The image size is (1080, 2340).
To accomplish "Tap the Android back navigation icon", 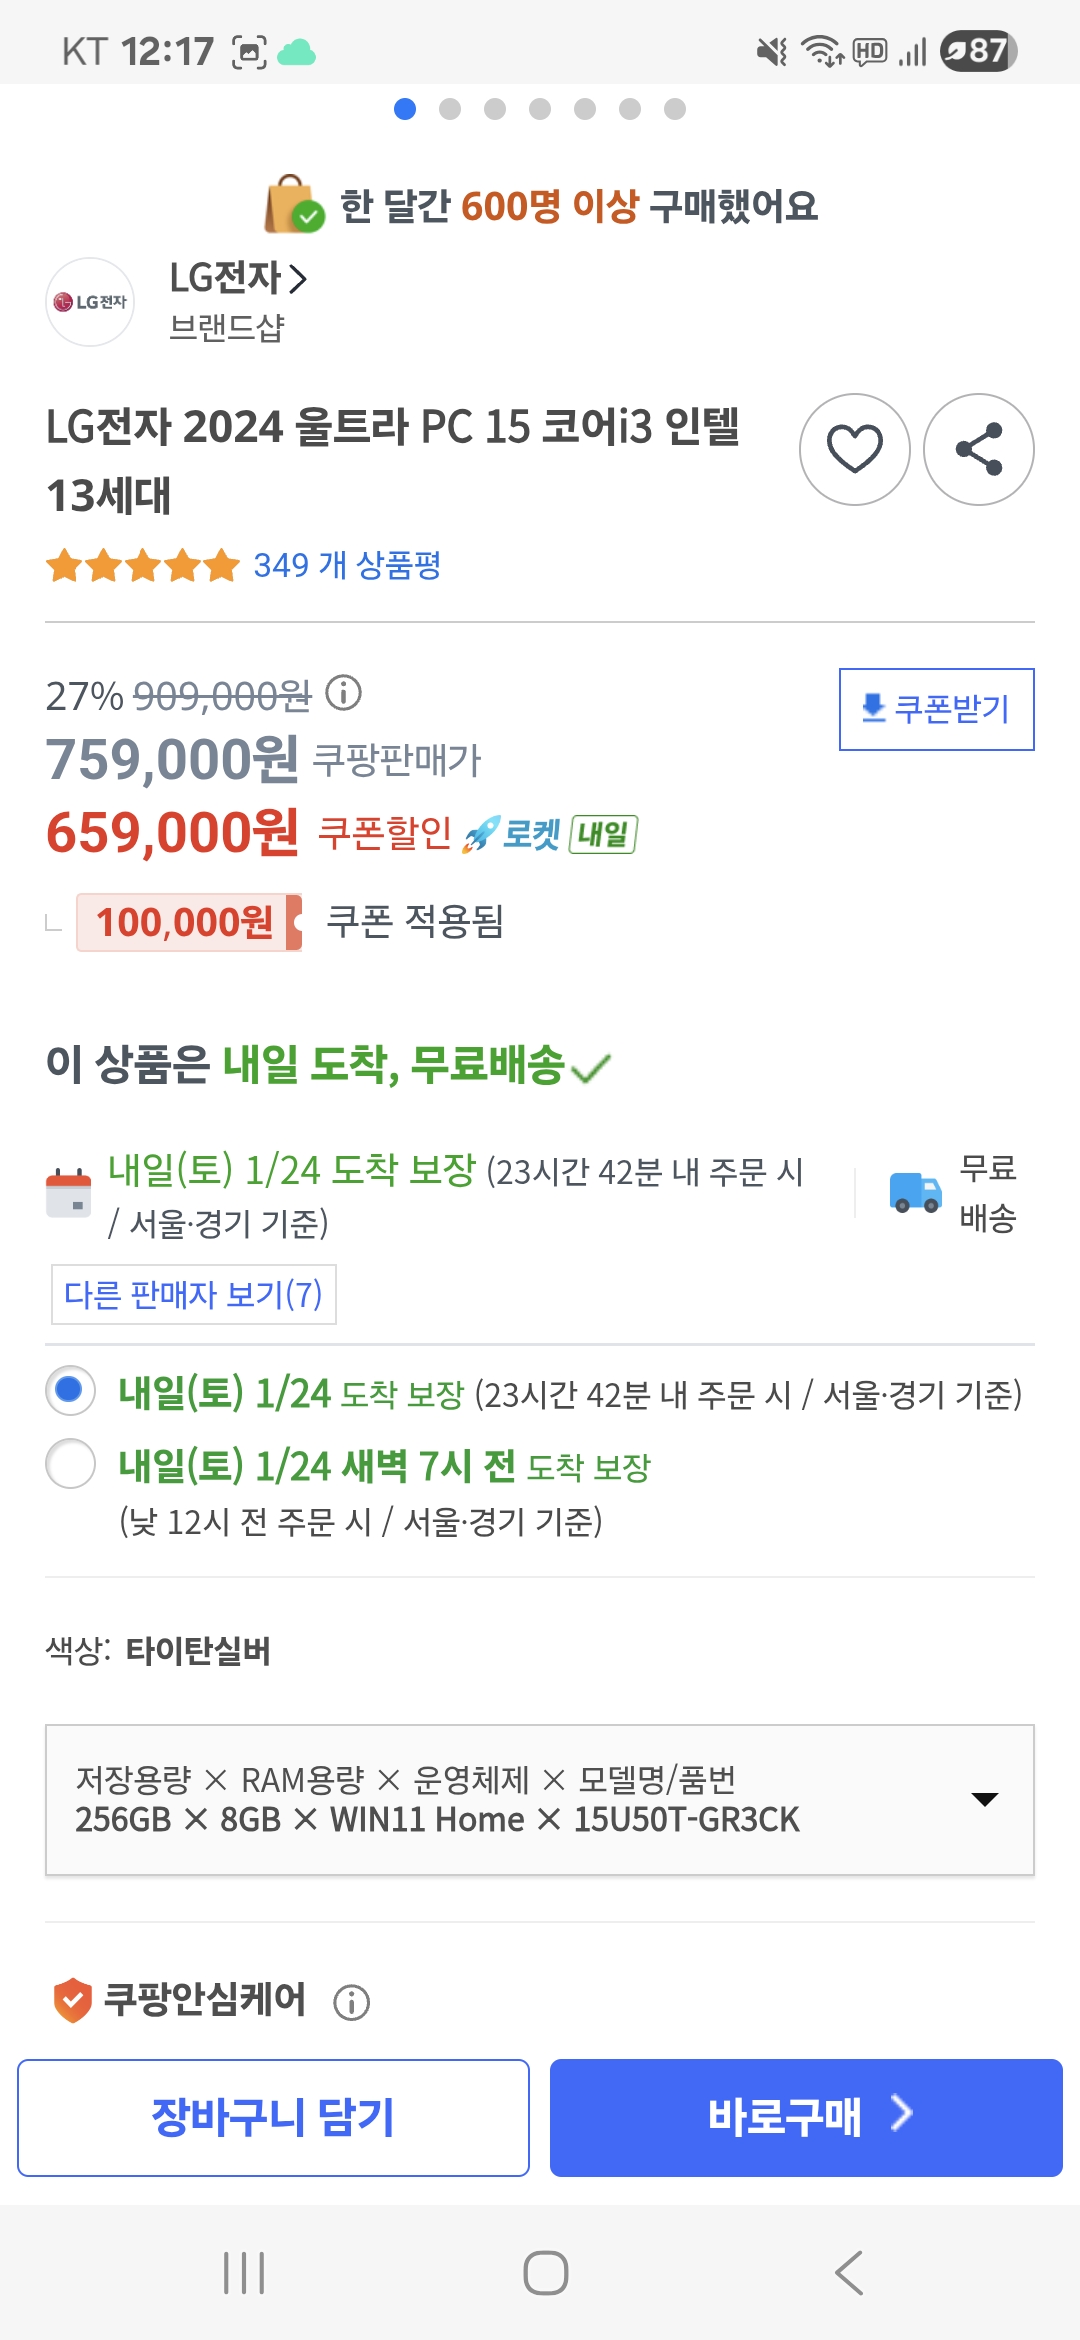I will pyautogui.click(x=848, y=2273).
